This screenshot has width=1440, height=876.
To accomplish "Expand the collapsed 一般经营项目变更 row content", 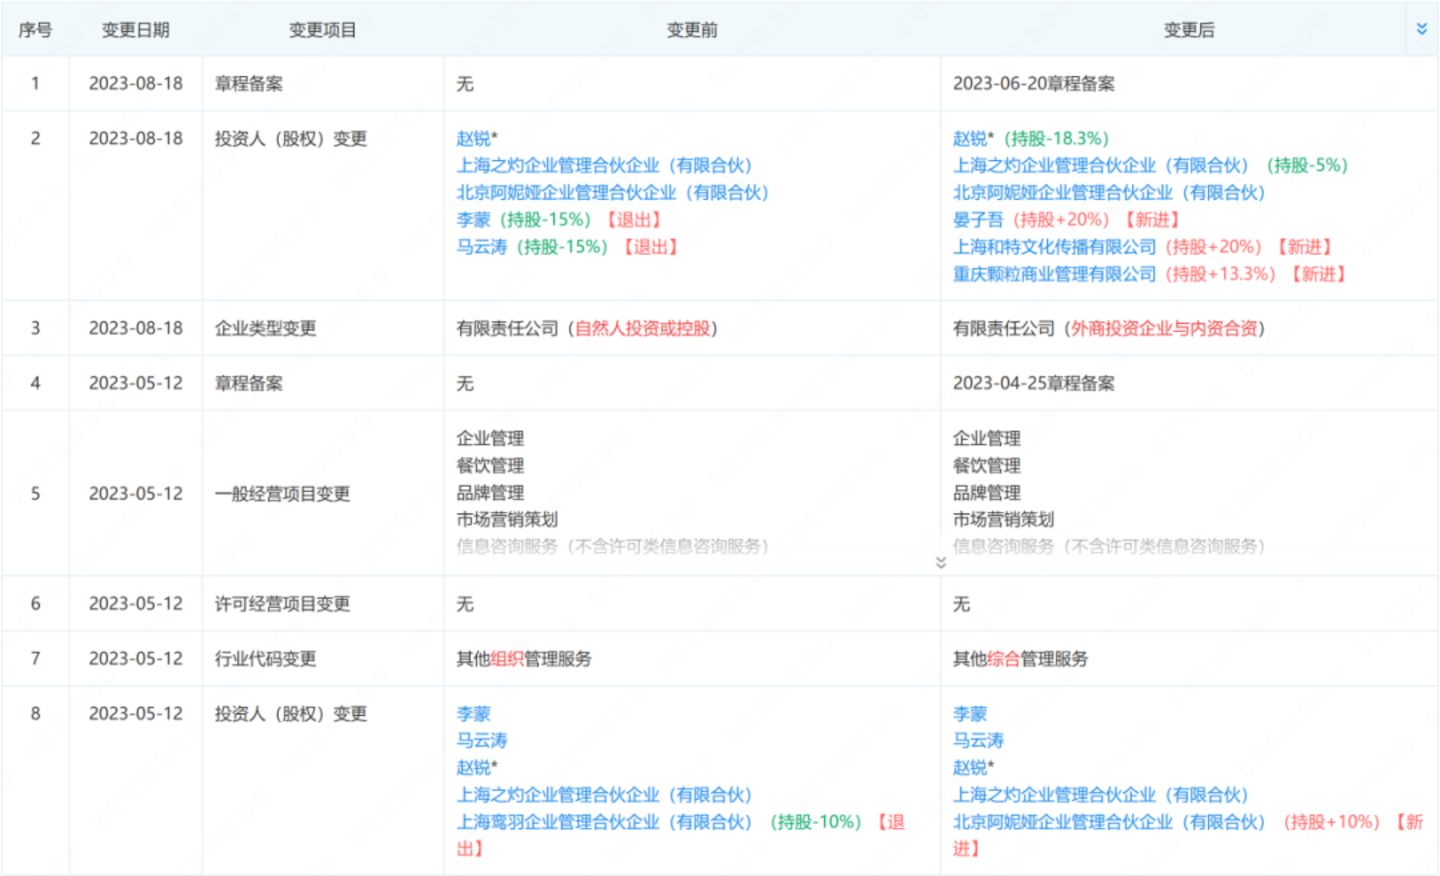I will tap(940, 562).
